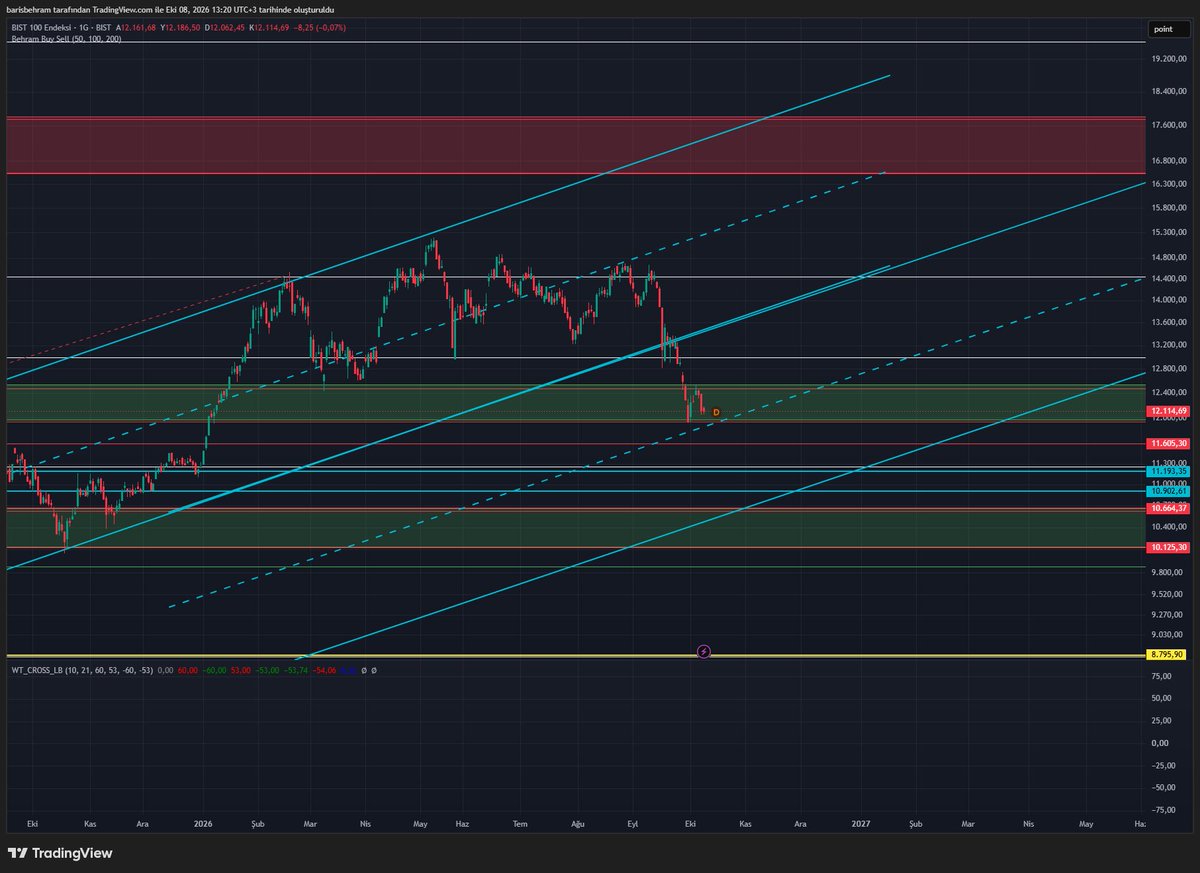Click the red 12.114,69 current price label
This screenshot has height=873, width=1200.
[1168, 410]
